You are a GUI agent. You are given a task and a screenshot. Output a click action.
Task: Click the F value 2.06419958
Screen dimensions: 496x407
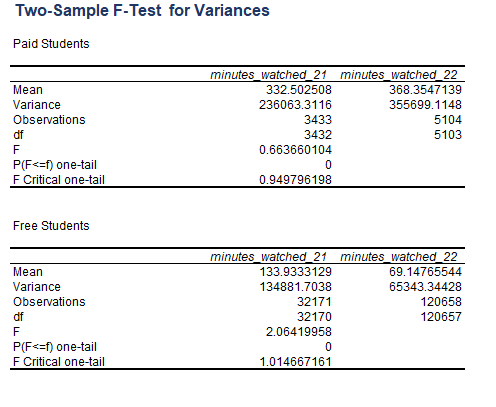click(299, 332)
